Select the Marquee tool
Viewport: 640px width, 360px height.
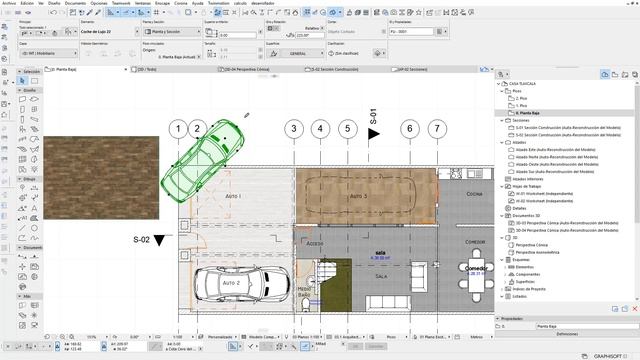pyautogui.click(x=35, y=81)
